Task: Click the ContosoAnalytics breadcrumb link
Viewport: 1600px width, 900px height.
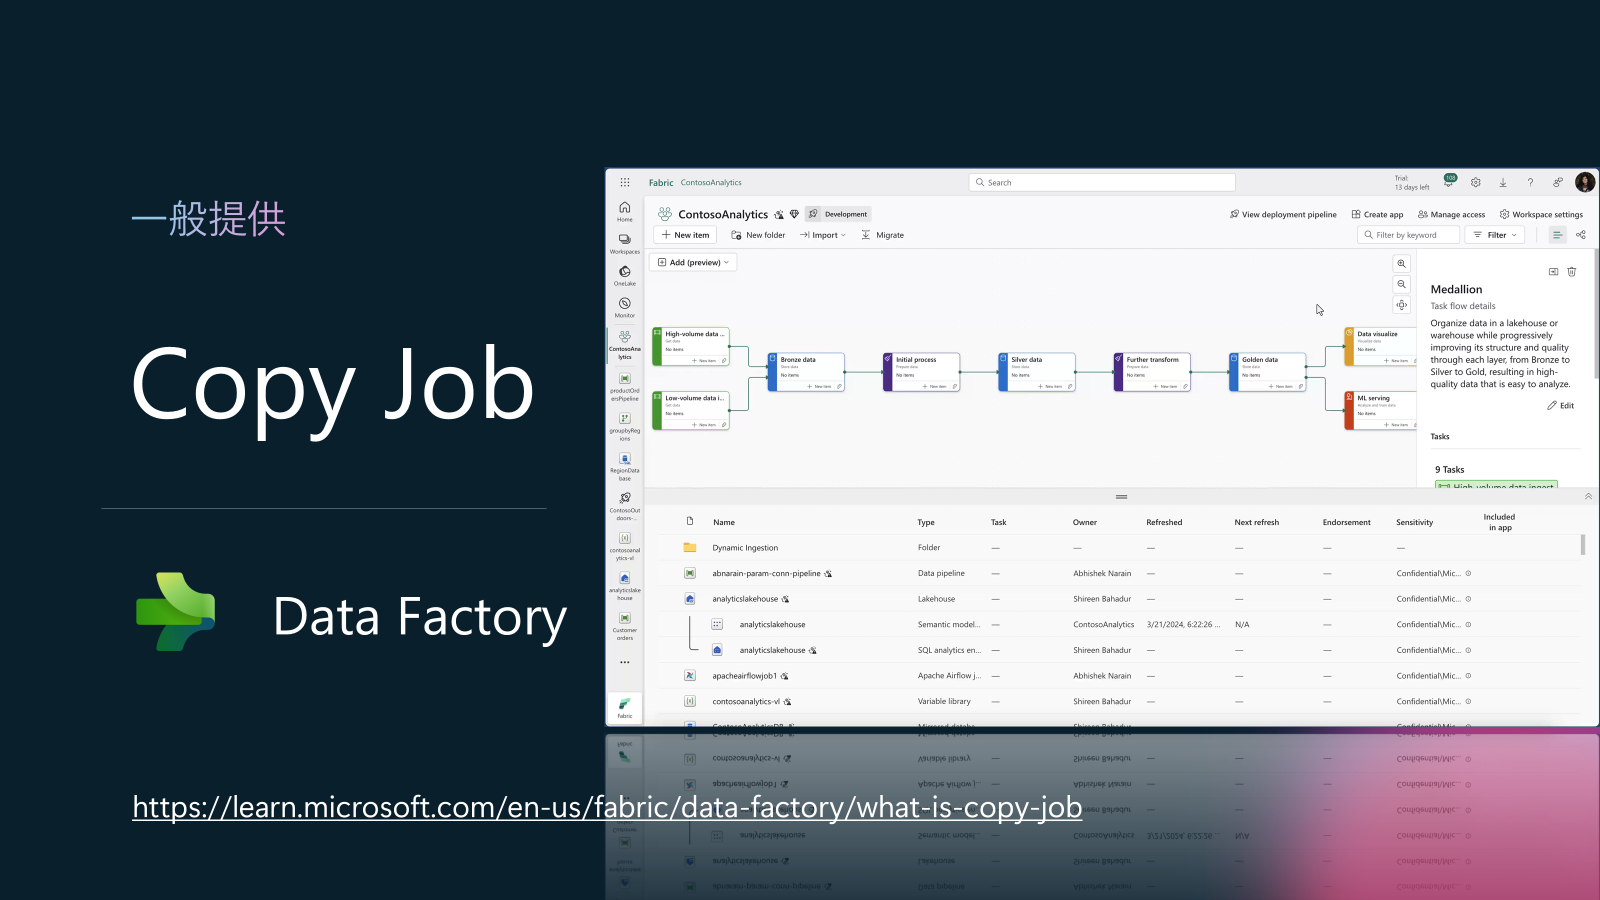Action: [x=711, y=183]
